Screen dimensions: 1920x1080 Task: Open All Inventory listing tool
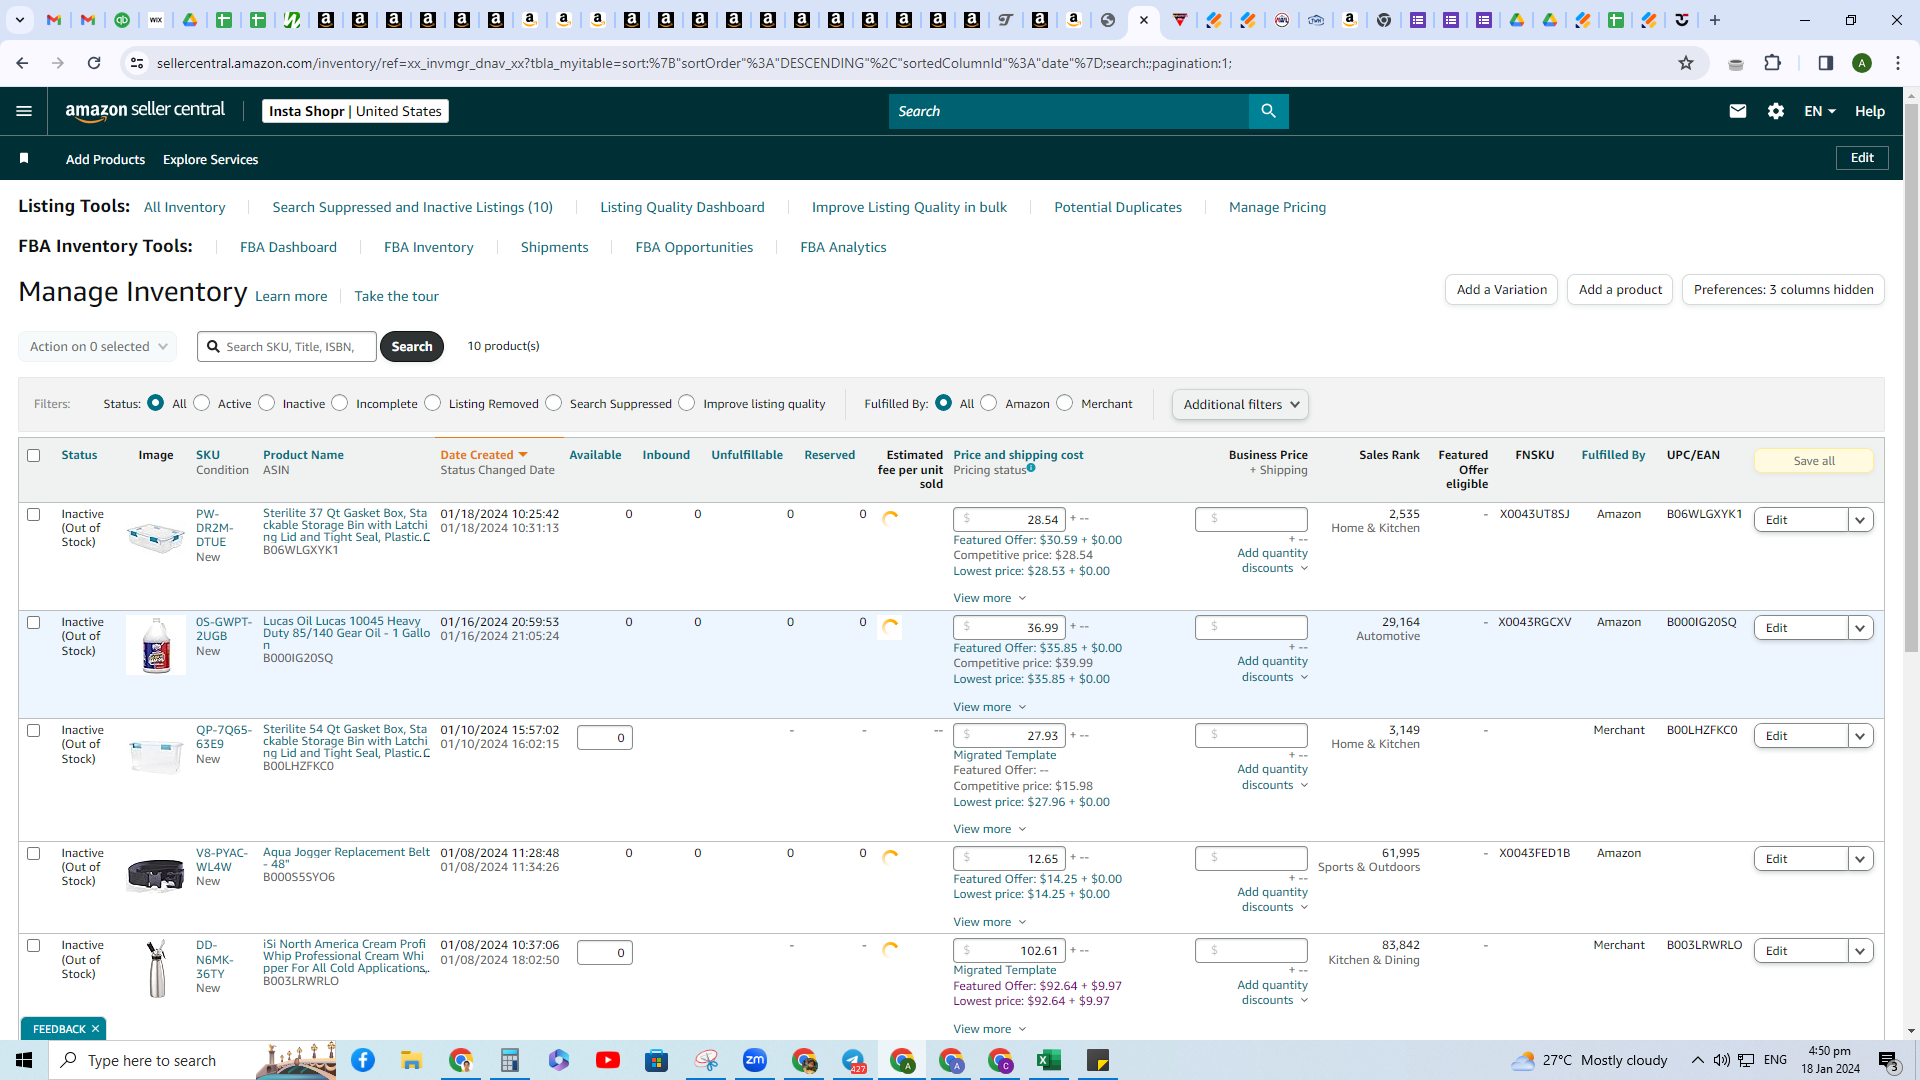(184, 207)
